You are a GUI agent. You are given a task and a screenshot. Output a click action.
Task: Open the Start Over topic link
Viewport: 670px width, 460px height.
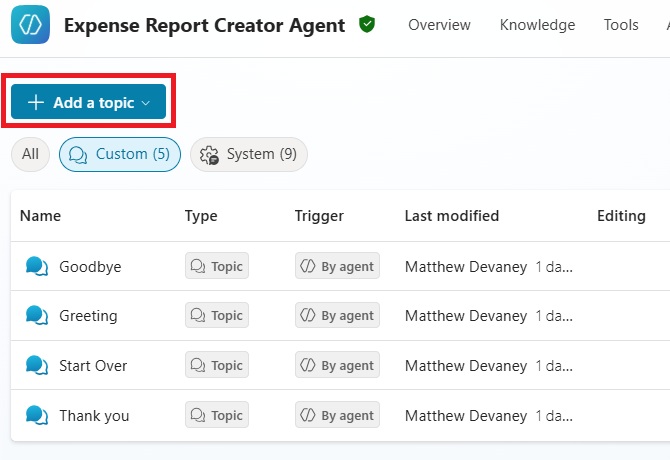pos(93,366)
